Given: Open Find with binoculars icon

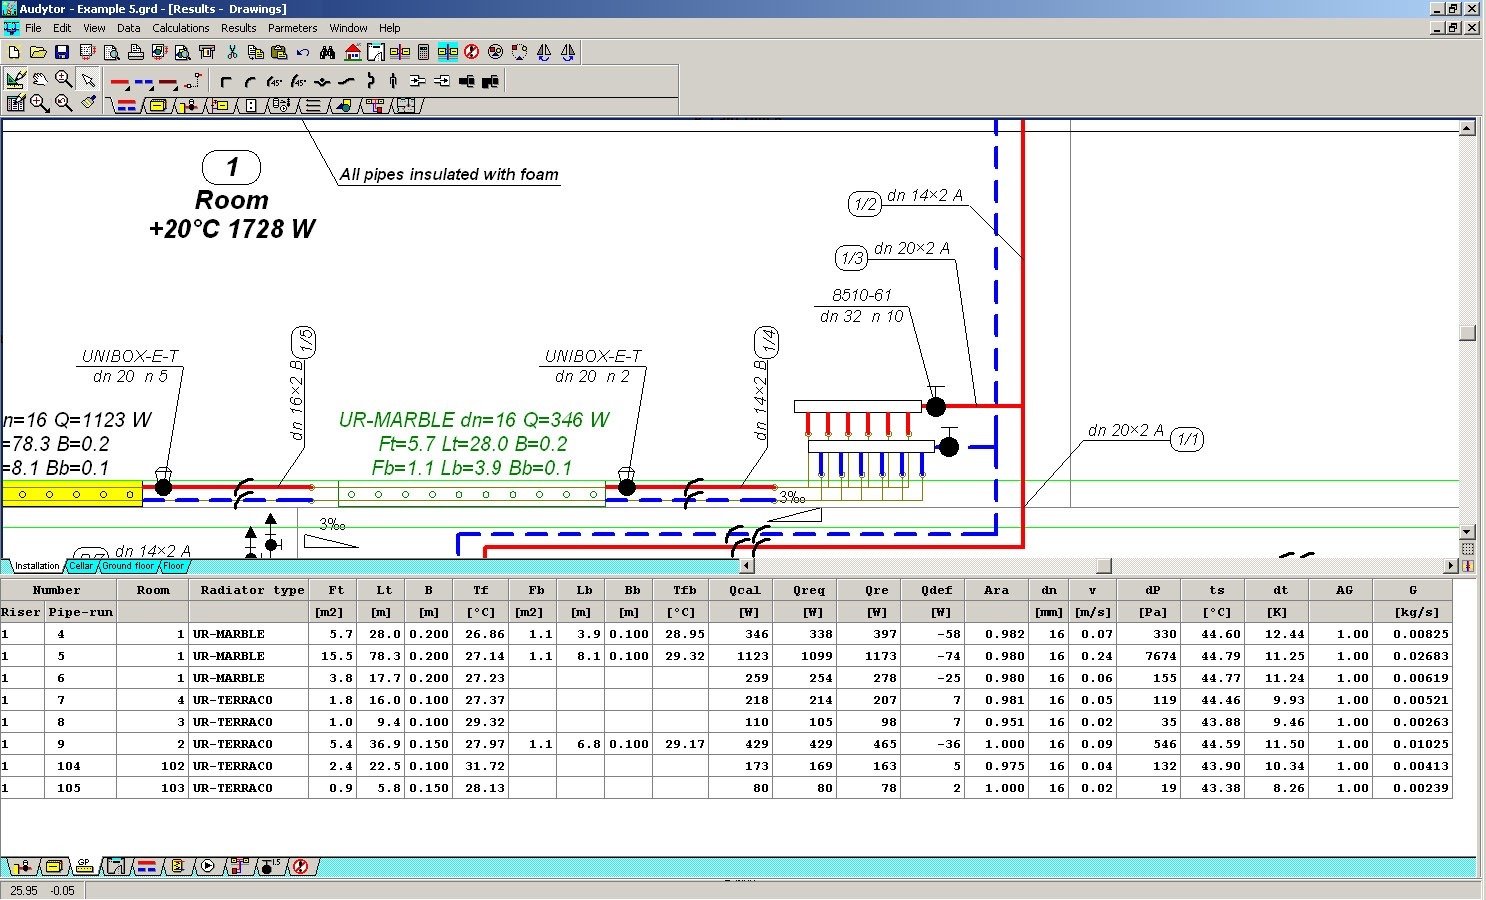Looking at the screenshot, I should click(328, 52).
